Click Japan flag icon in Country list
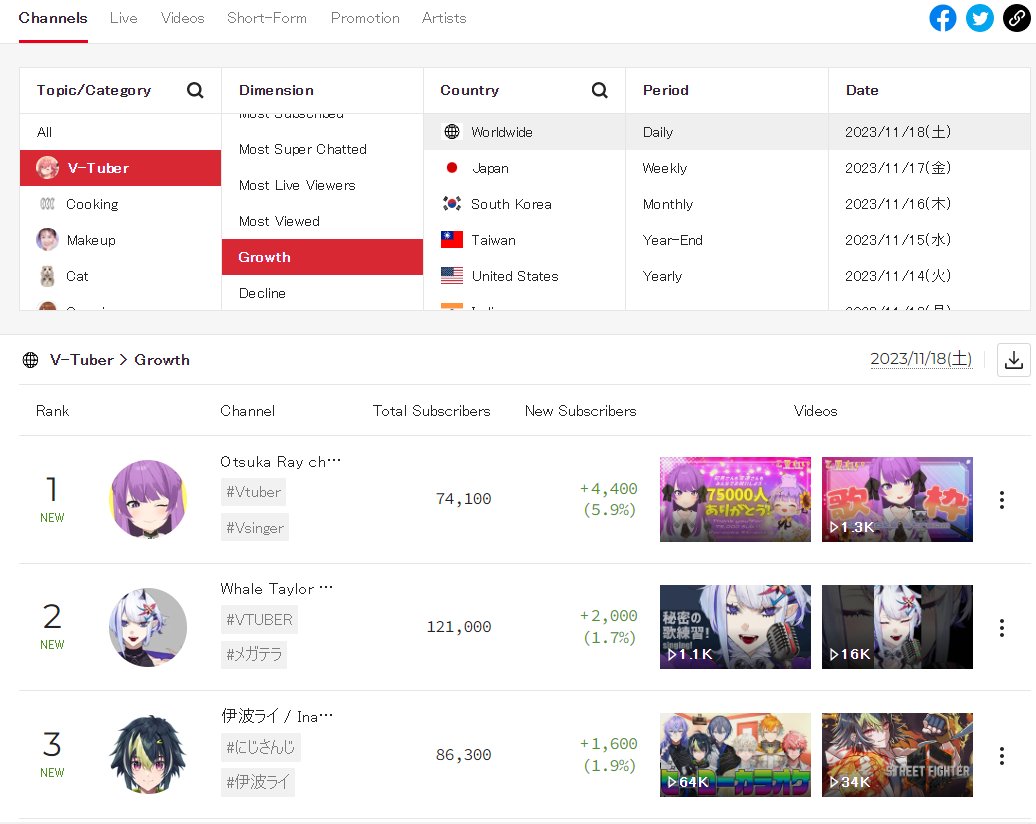 tap(452, 168)
